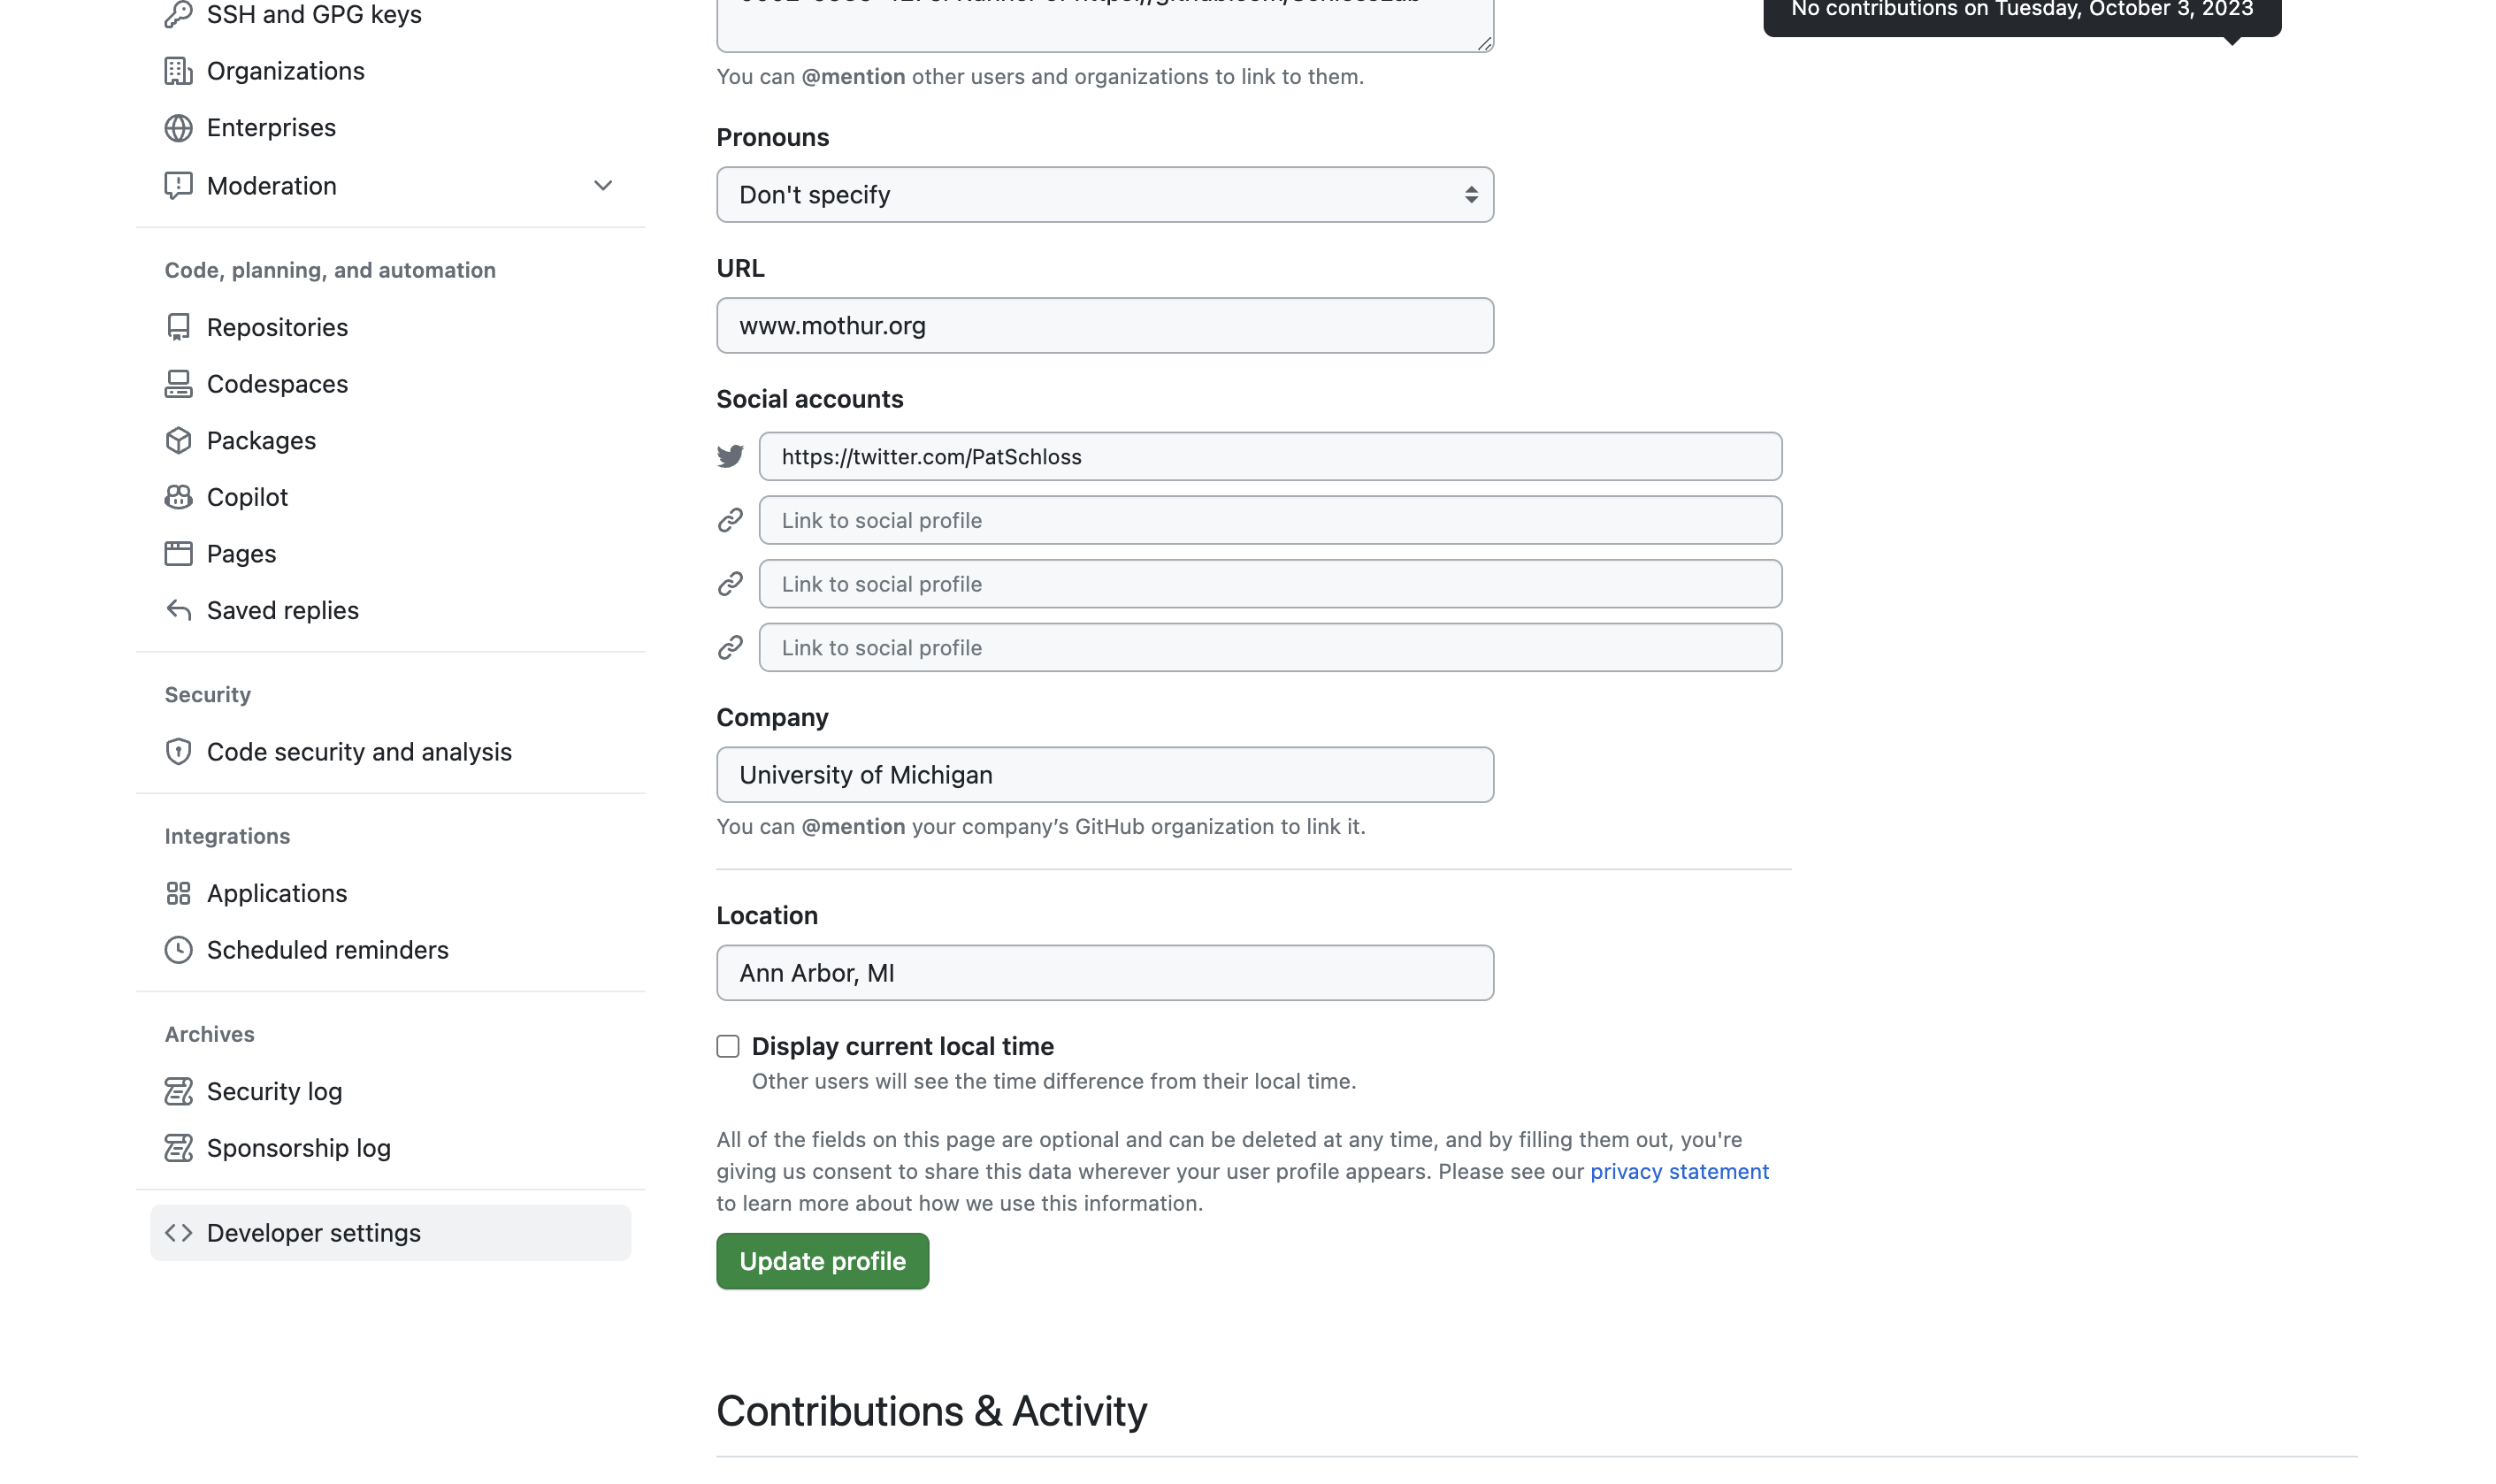Viewport: 2496px width, 1484px height.
Task: Open the privacy statement link
Action: 1679,1171
